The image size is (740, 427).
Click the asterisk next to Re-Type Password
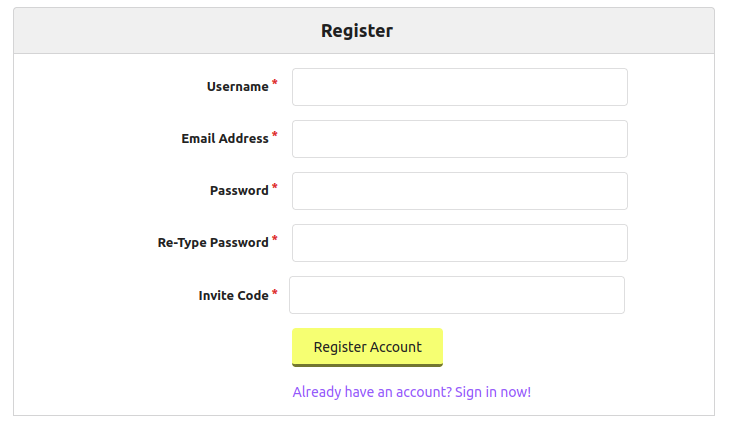pyautogui.click(x=275, y=240)
